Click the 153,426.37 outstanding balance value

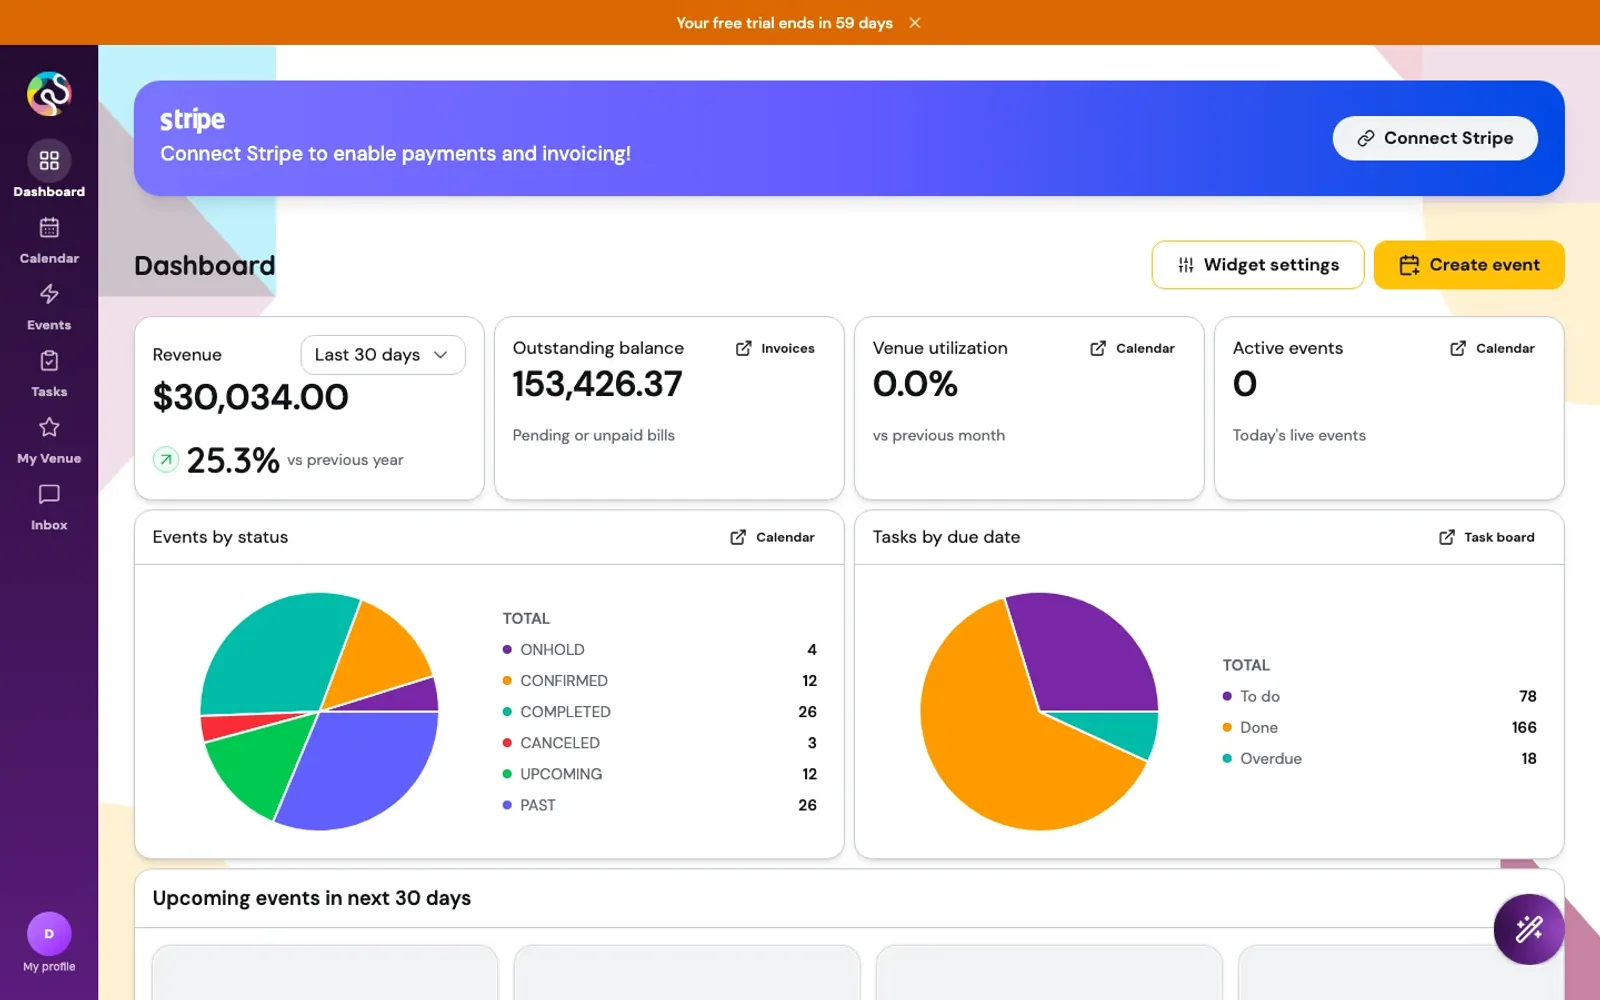coord(598,384)
